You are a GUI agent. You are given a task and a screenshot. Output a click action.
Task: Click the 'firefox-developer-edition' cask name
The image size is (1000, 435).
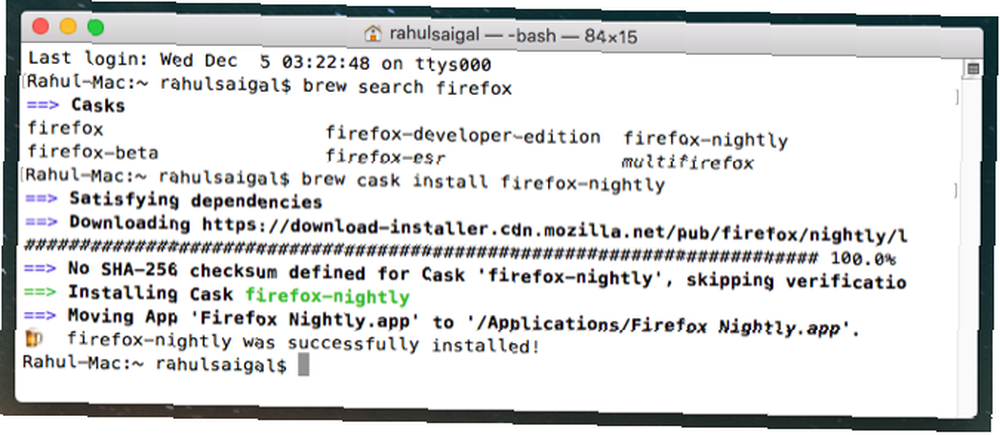(x=463, y=136)
